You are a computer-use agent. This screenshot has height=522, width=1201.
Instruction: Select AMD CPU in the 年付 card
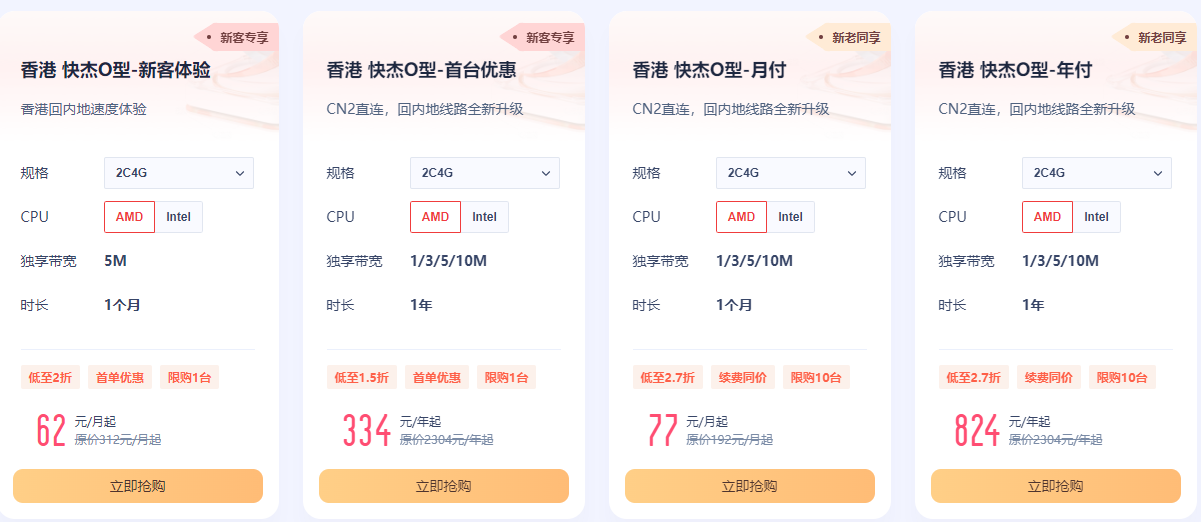[1048, 217]
